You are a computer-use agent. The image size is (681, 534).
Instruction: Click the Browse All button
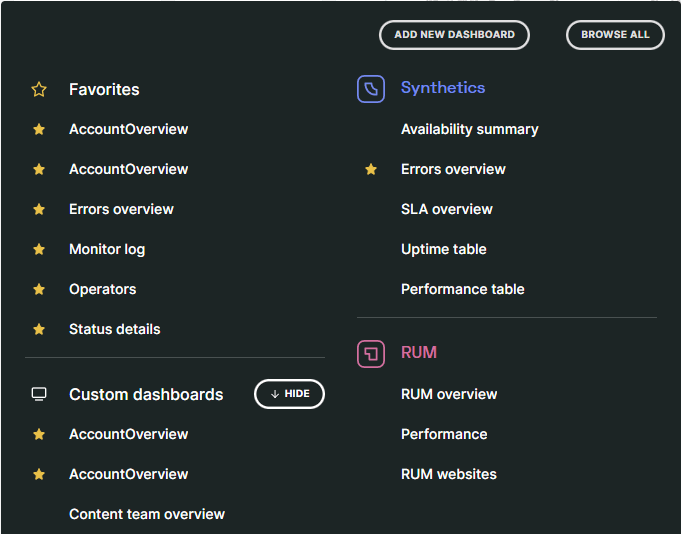click(615, 35)
